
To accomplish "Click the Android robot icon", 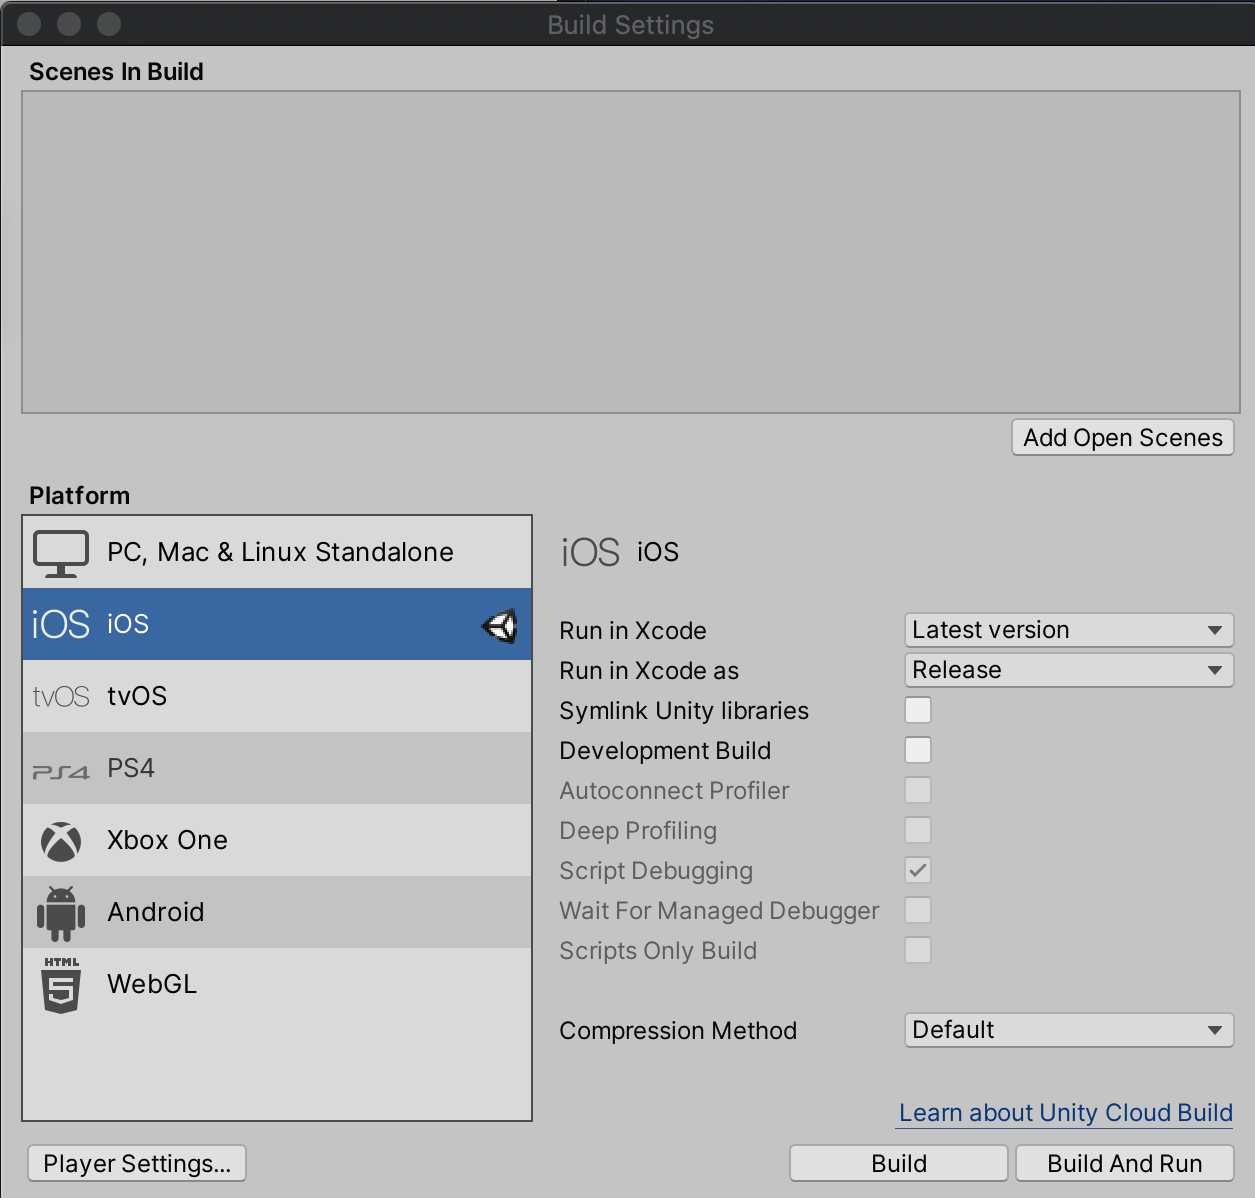I will 60,912.
